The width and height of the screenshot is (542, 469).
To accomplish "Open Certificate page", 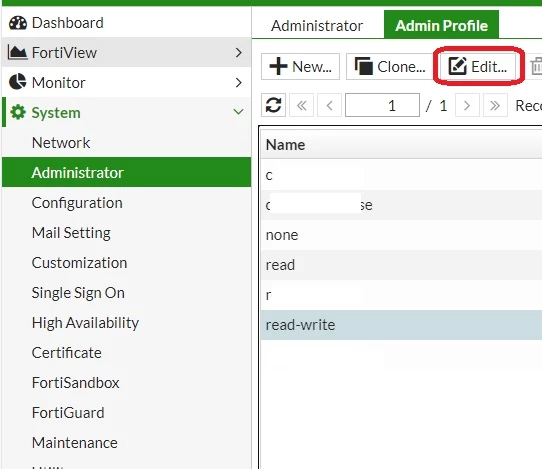I will click(x=126, y=353).
